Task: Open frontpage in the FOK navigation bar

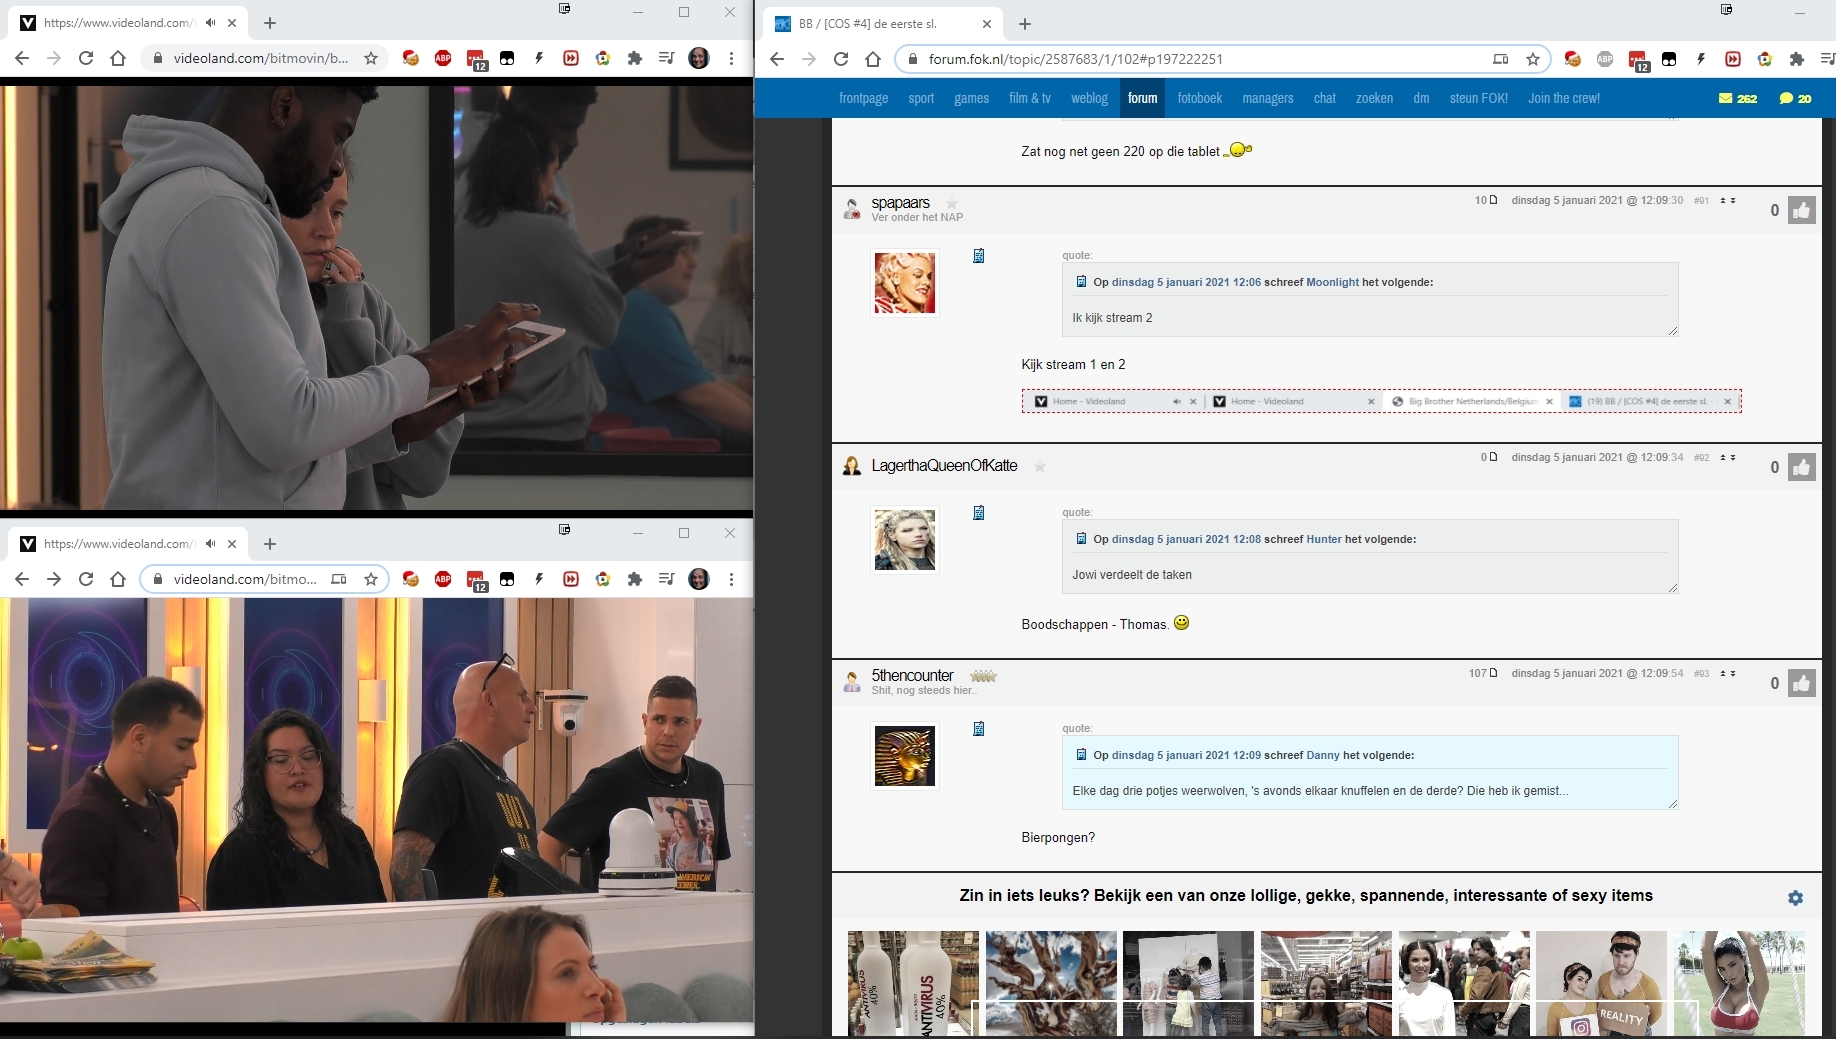Action: [x=864, y=98]
